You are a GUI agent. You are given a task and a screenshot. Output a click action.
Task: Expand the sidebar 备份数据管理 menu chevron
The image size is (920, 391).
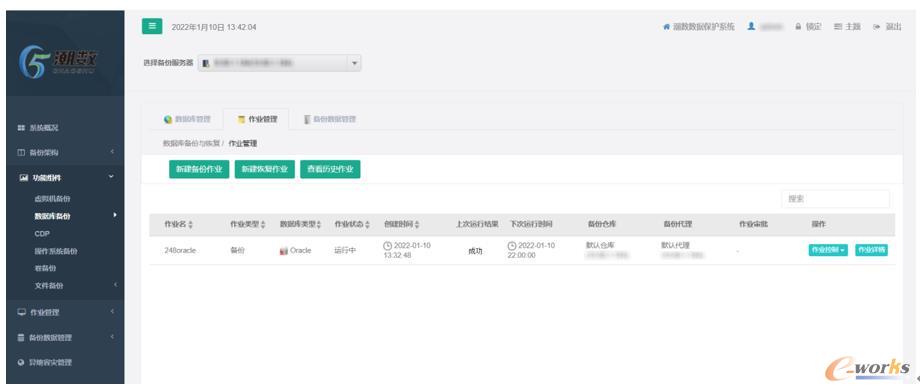point(111,337)
